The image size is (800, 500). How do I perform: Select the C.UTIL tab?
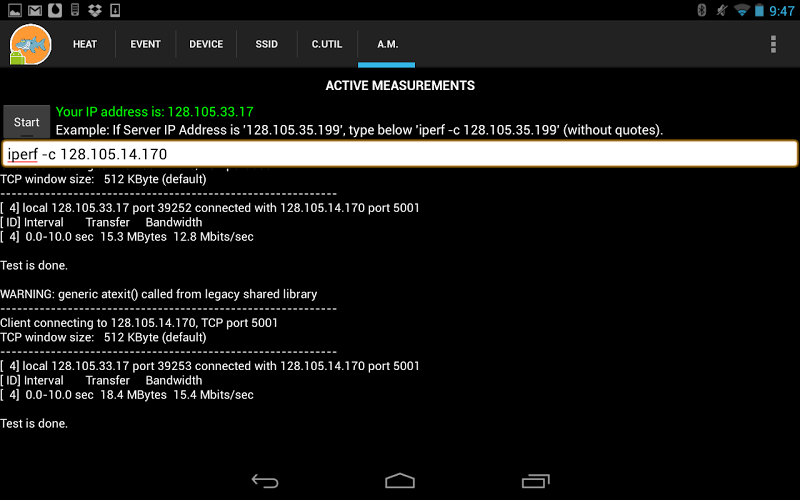[x=327, y=44]
